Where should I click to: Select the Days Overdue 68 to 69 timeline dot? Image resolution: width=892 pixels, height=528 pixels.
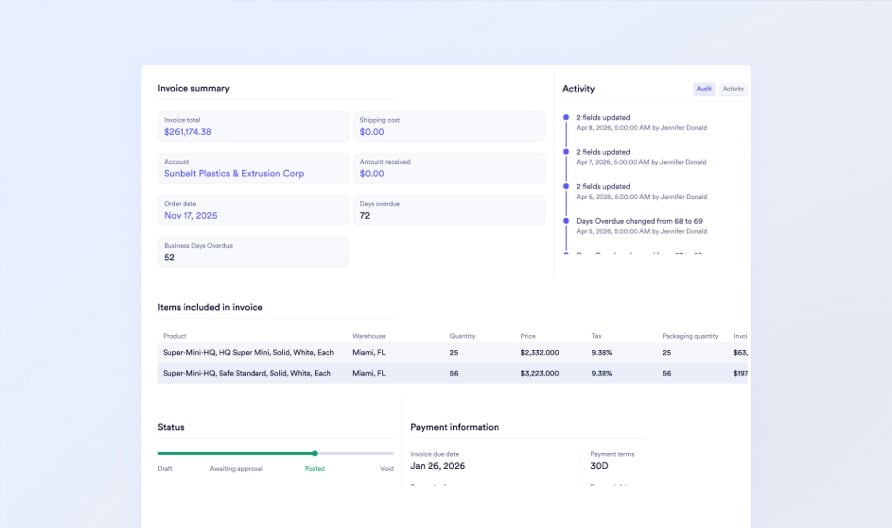[565, 221]
